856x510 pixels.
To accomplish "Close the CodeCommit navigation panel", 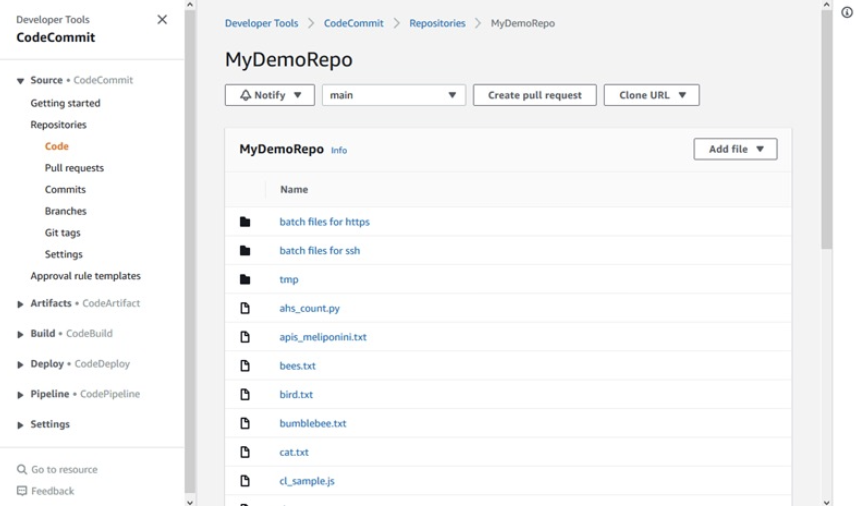I will [x=162, y=20].
